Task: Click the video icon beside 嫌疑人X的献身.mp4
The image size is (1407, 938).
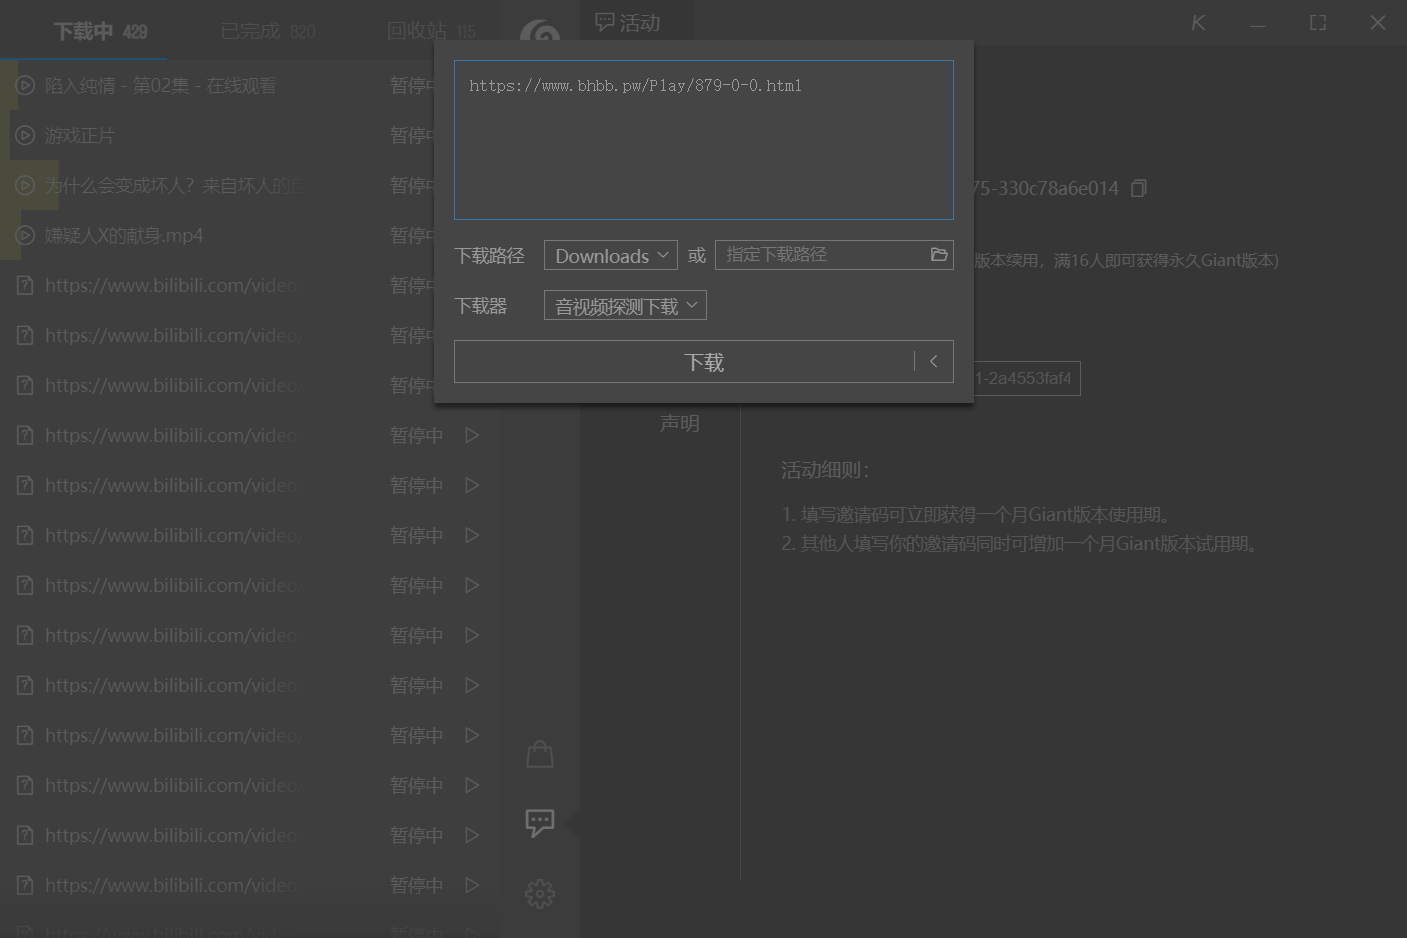Action: tap(25, 235)
